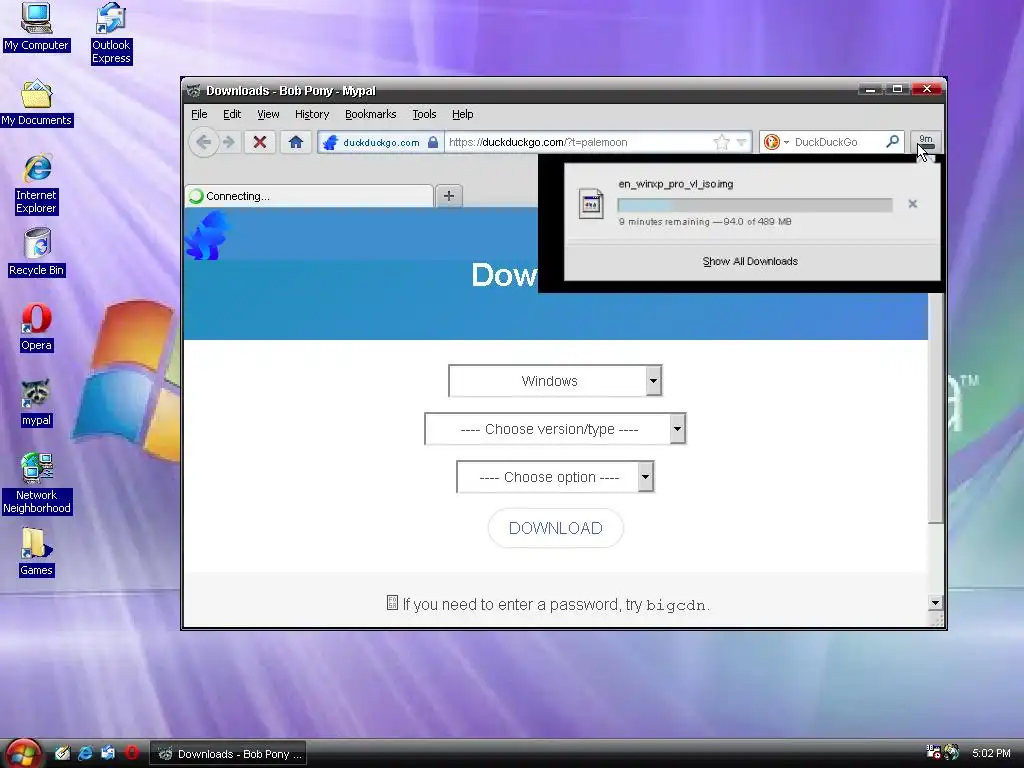Image resolution: width=1024 pixels, height=768 pixels.
Task: Launch Outlook Express from desktop
Action: click(x=111, y=33)
